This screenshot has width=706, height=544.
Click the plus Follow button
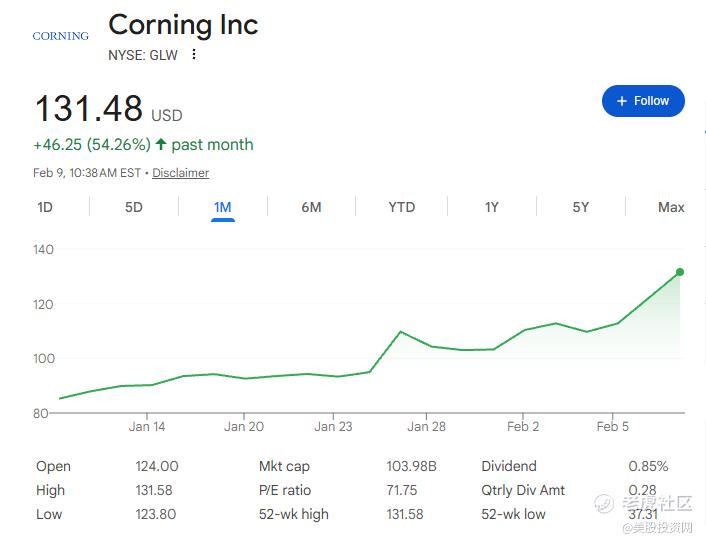coord(643,101)
